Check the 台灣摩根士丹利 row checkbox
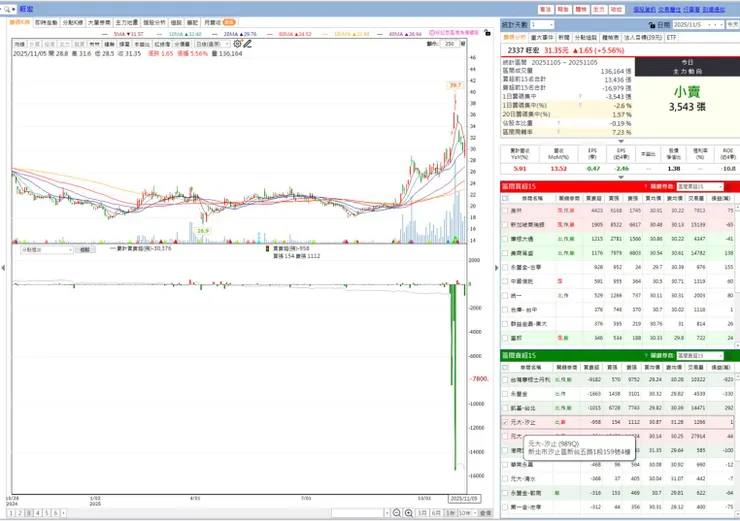The height and width of the screenshot is (521, 740). coord(505,379)
